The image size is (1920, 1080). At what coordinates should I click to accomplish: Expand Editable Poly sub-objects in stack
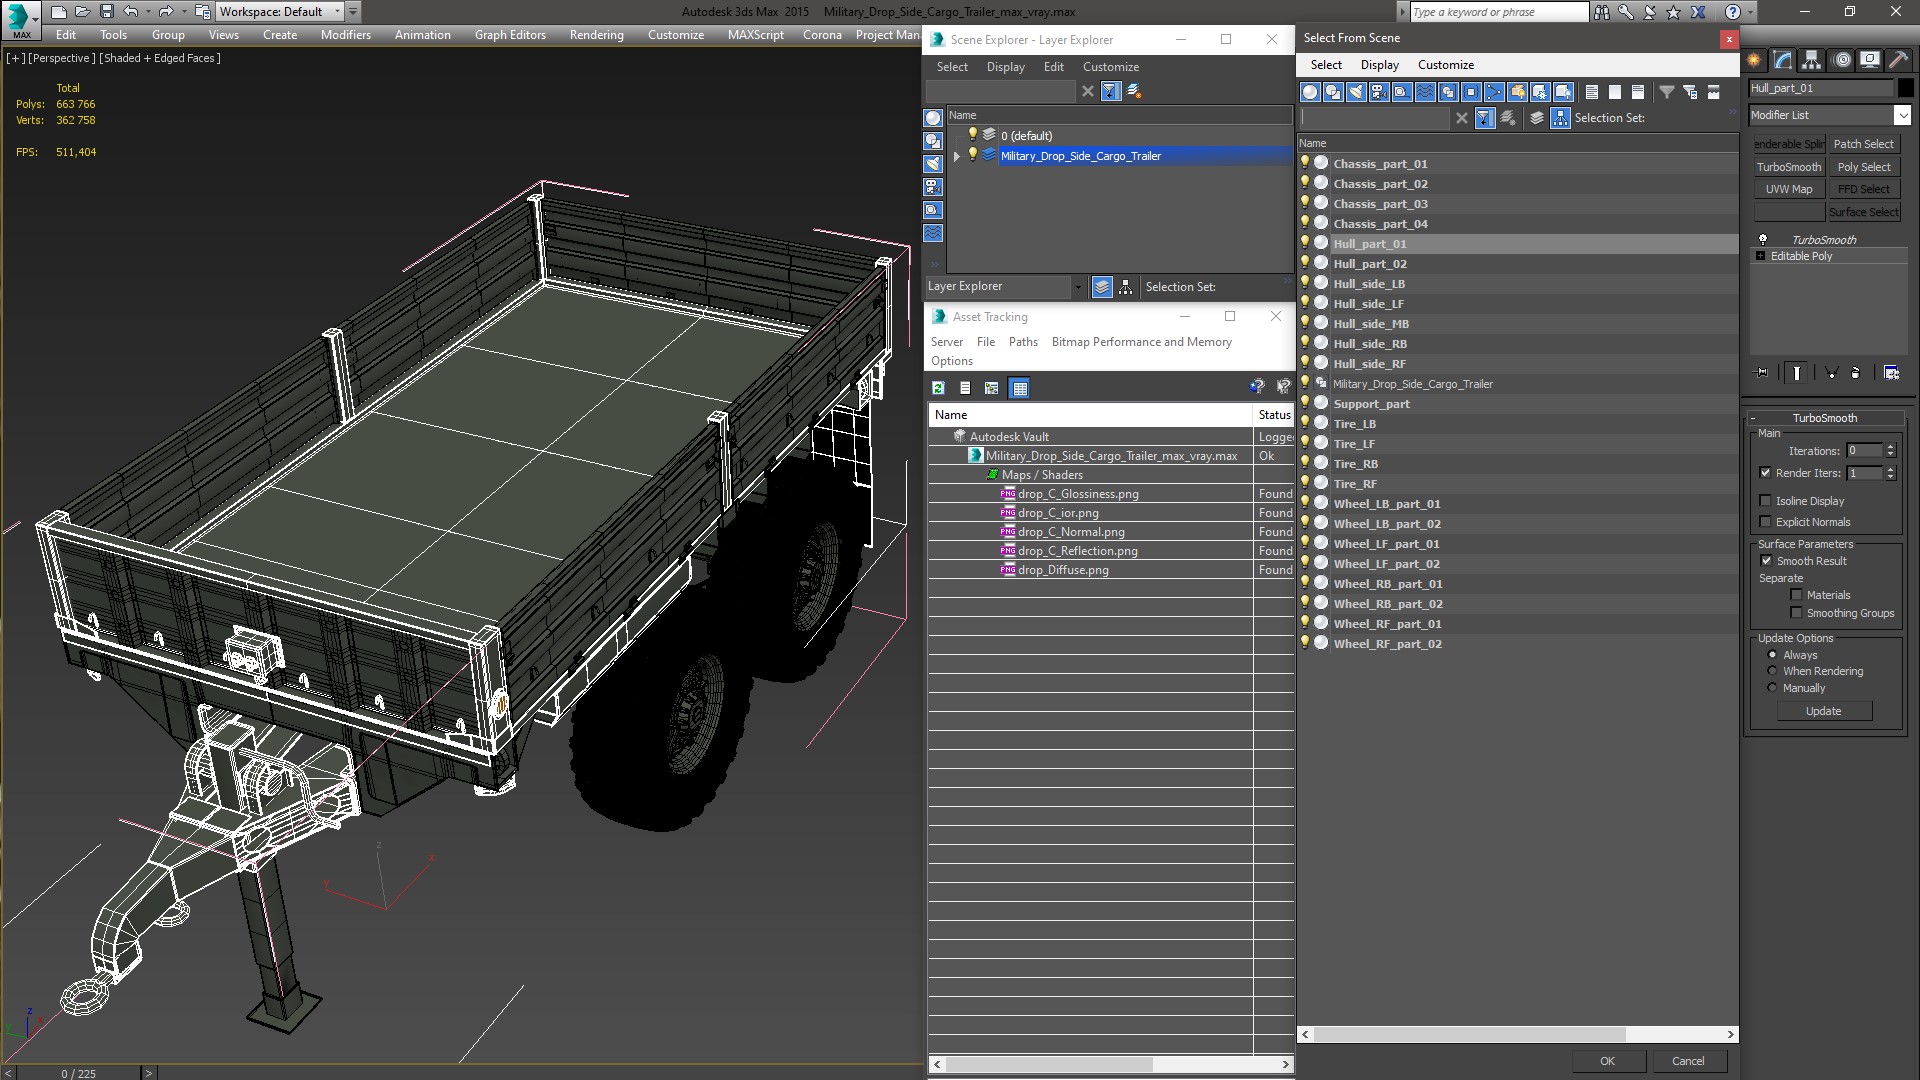(x=1760, y=256)
